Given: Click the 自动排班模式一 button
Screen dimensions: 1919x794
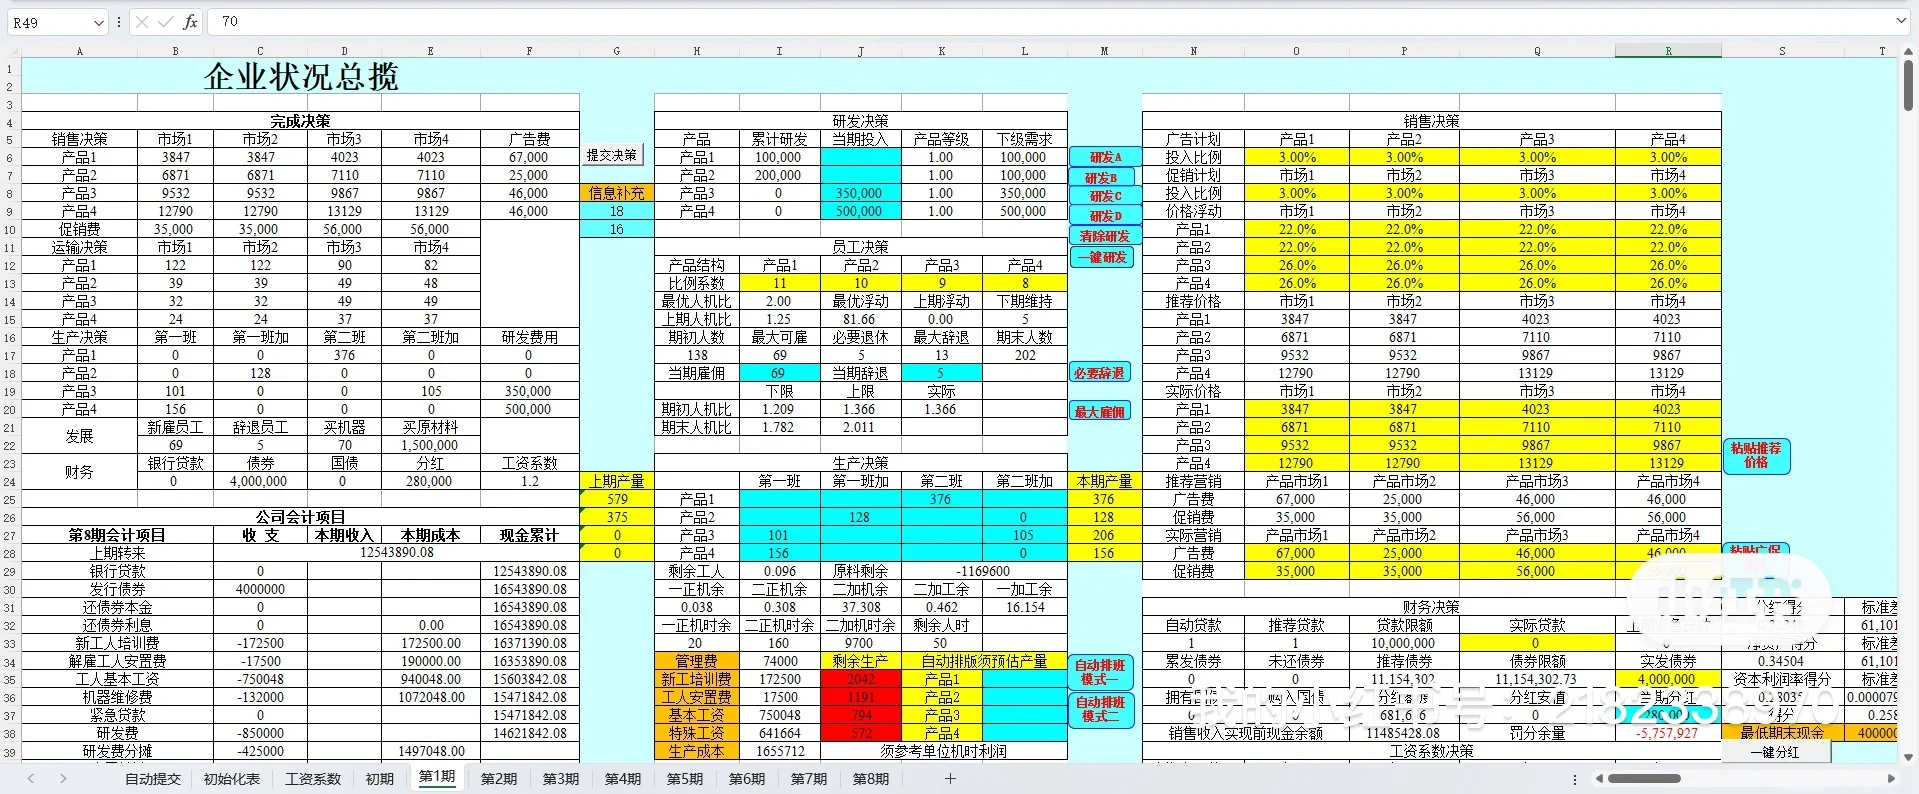Looking at the screenshot, I should pyautogui.click(x=1101, y=672).
